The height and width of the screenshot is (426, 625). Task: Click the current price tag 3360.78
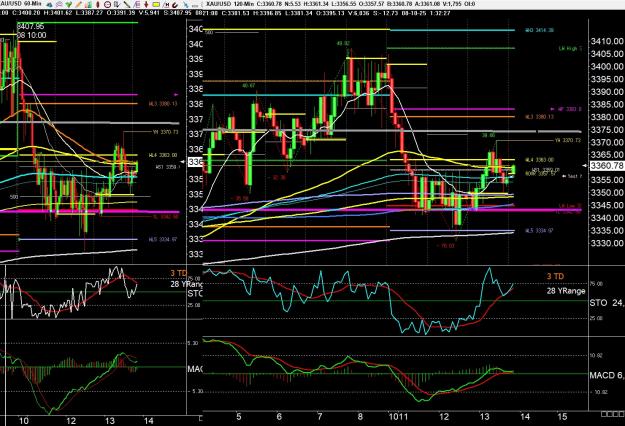[x=607, y=165]
